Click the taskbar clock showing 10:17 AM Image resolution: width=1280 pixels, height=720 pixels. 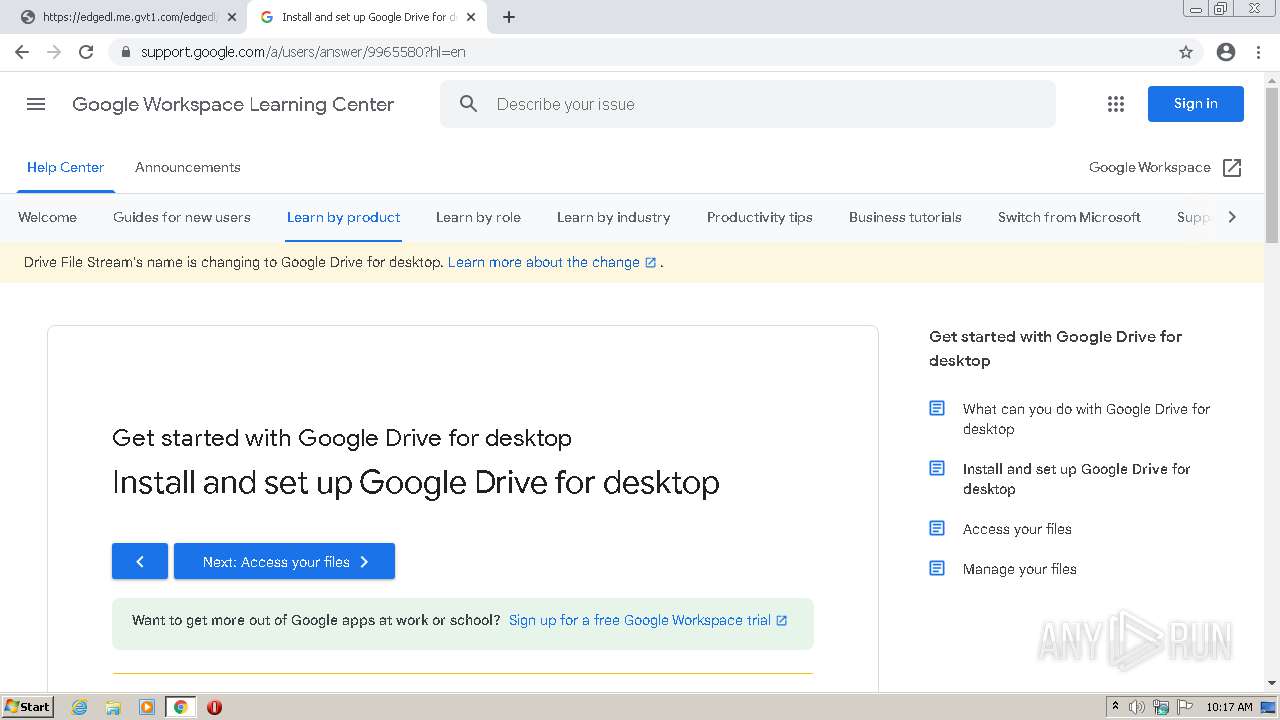(1229, 707)
